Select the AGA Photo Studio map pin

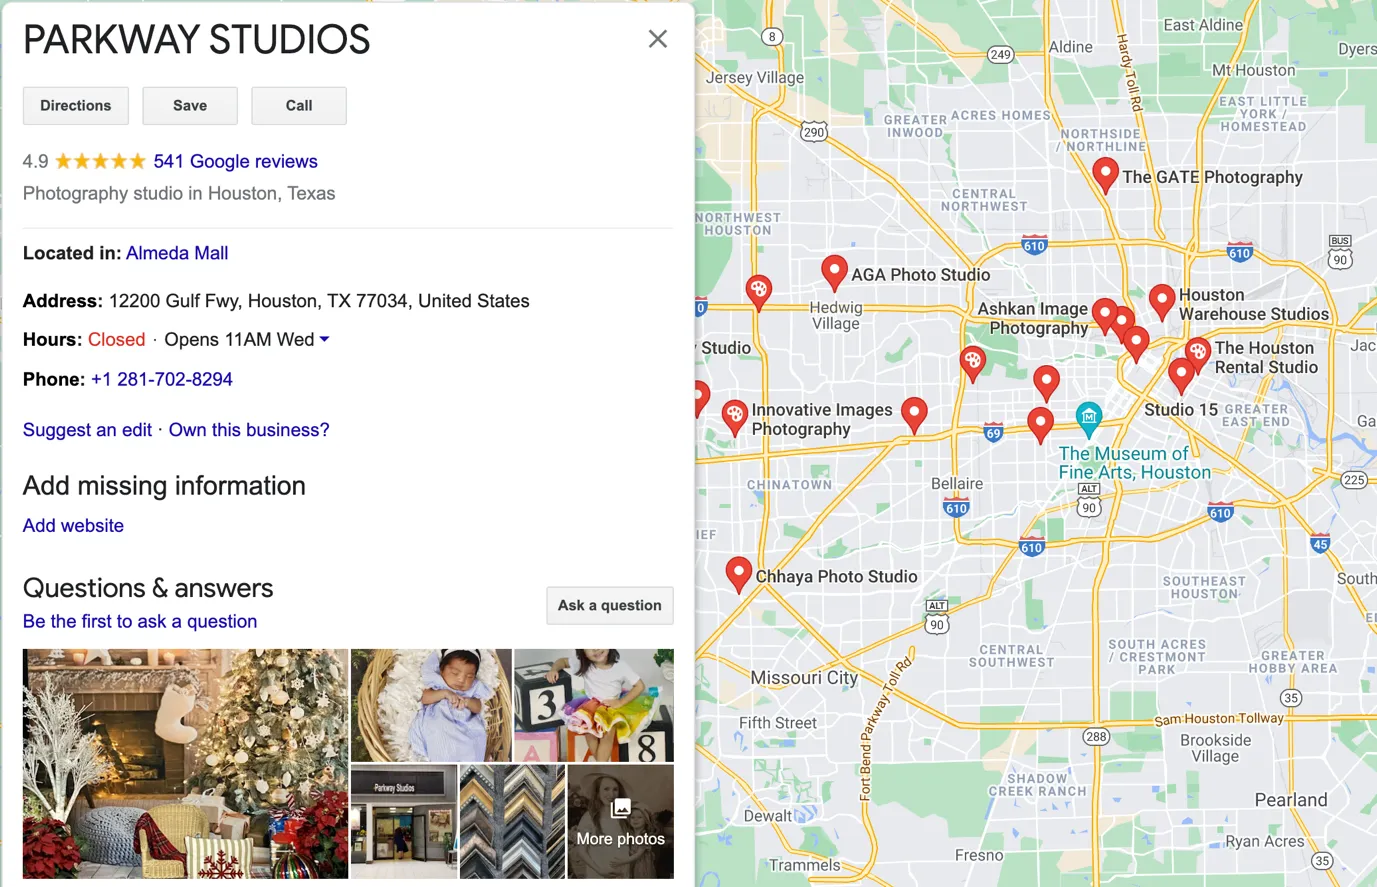pos(834,271)
